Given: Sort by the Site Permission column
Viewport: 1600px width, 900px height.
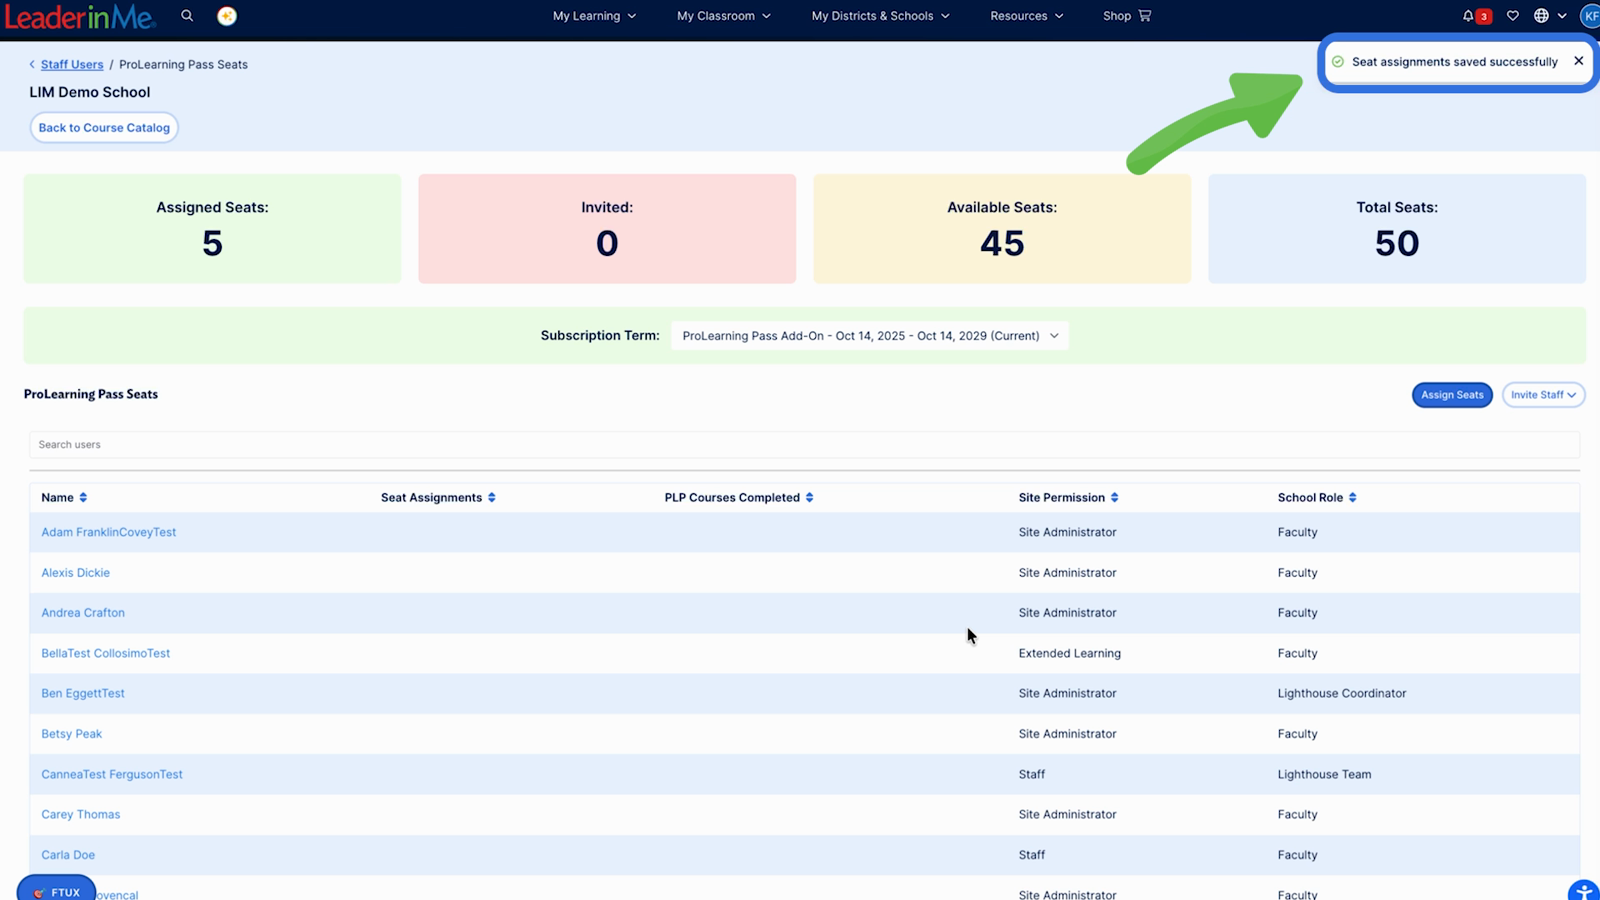Looking at the screenshot, I should click(1068, 497).
